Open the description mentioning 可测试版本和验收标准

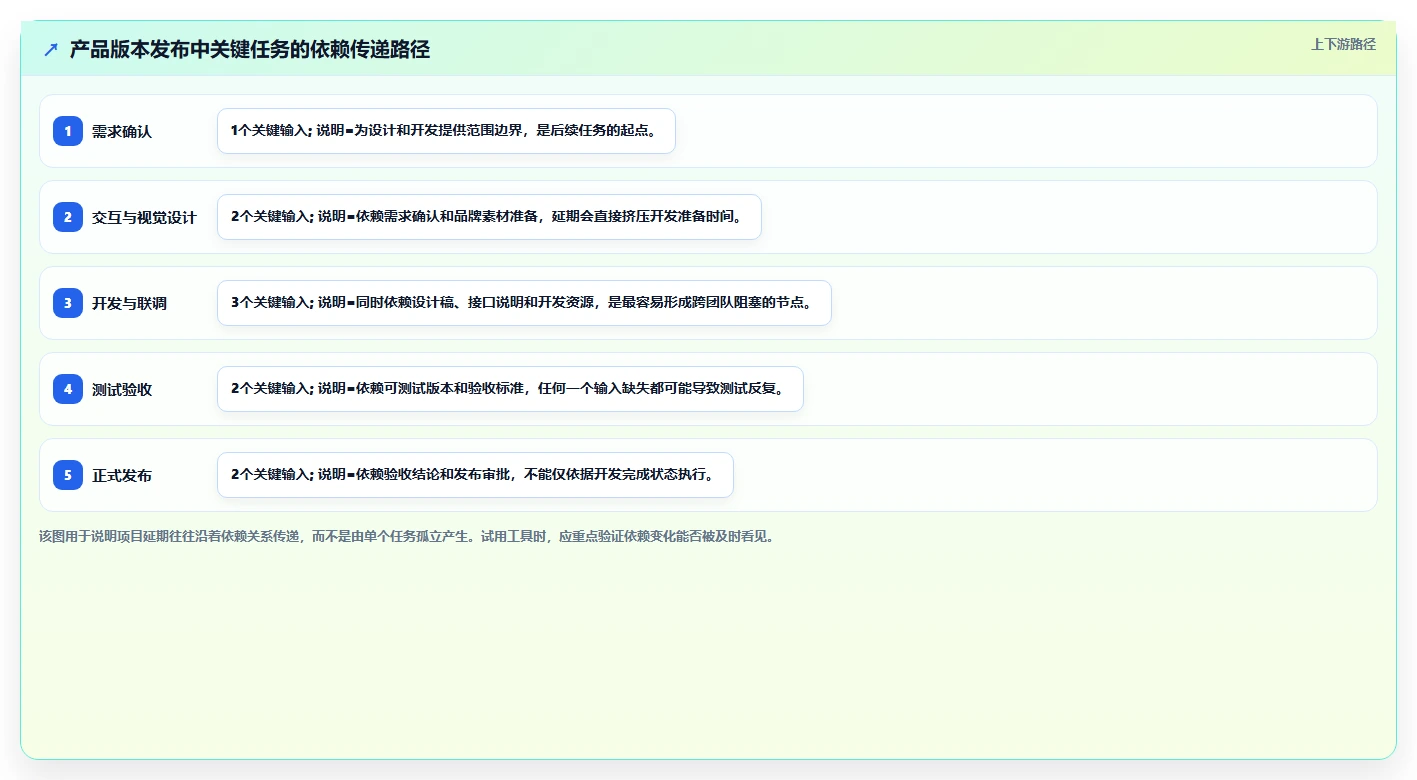(x=510, y=389)
